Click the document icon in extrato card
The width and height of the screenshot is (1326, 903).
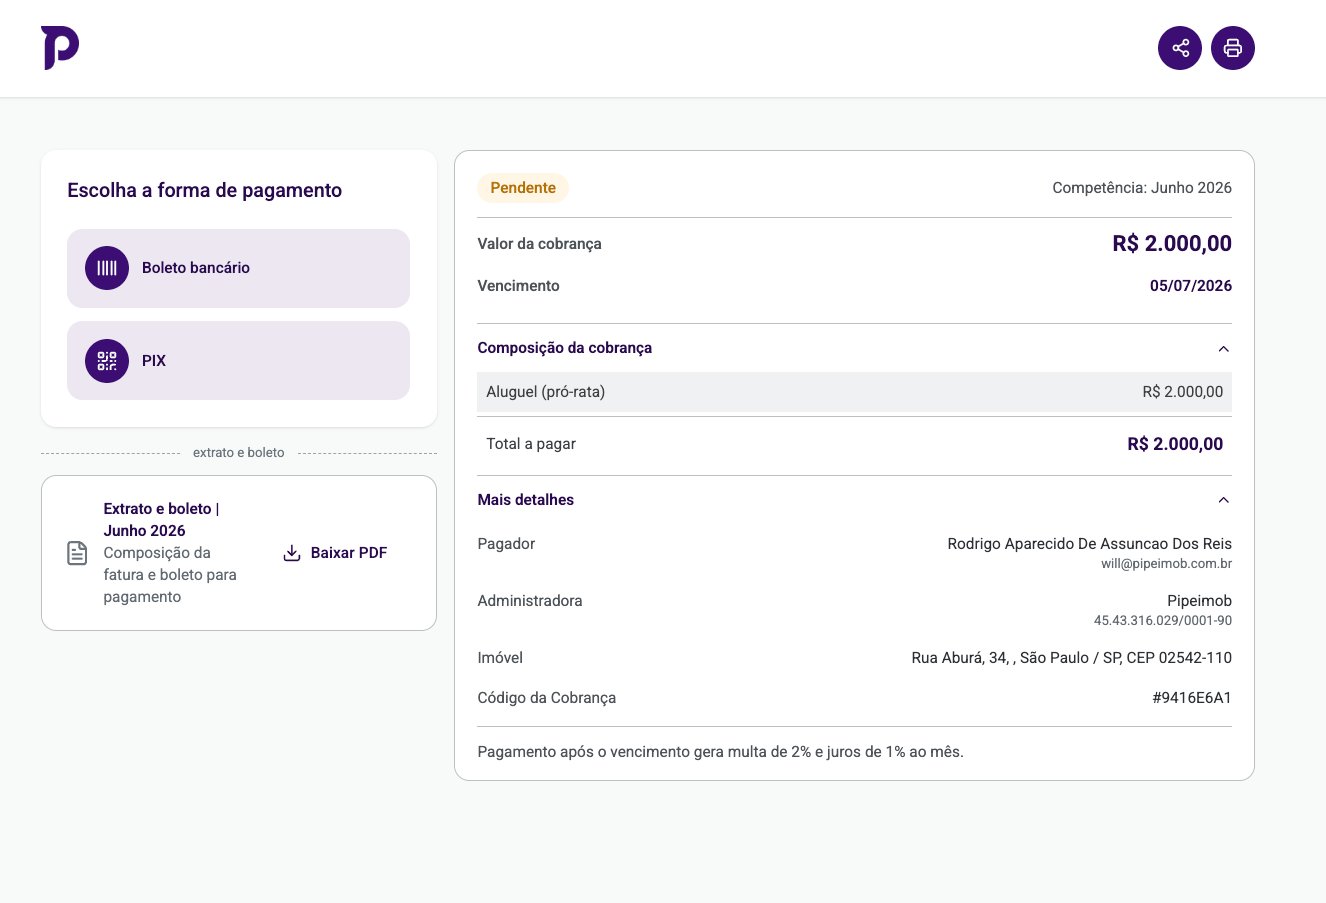(77, 553)
